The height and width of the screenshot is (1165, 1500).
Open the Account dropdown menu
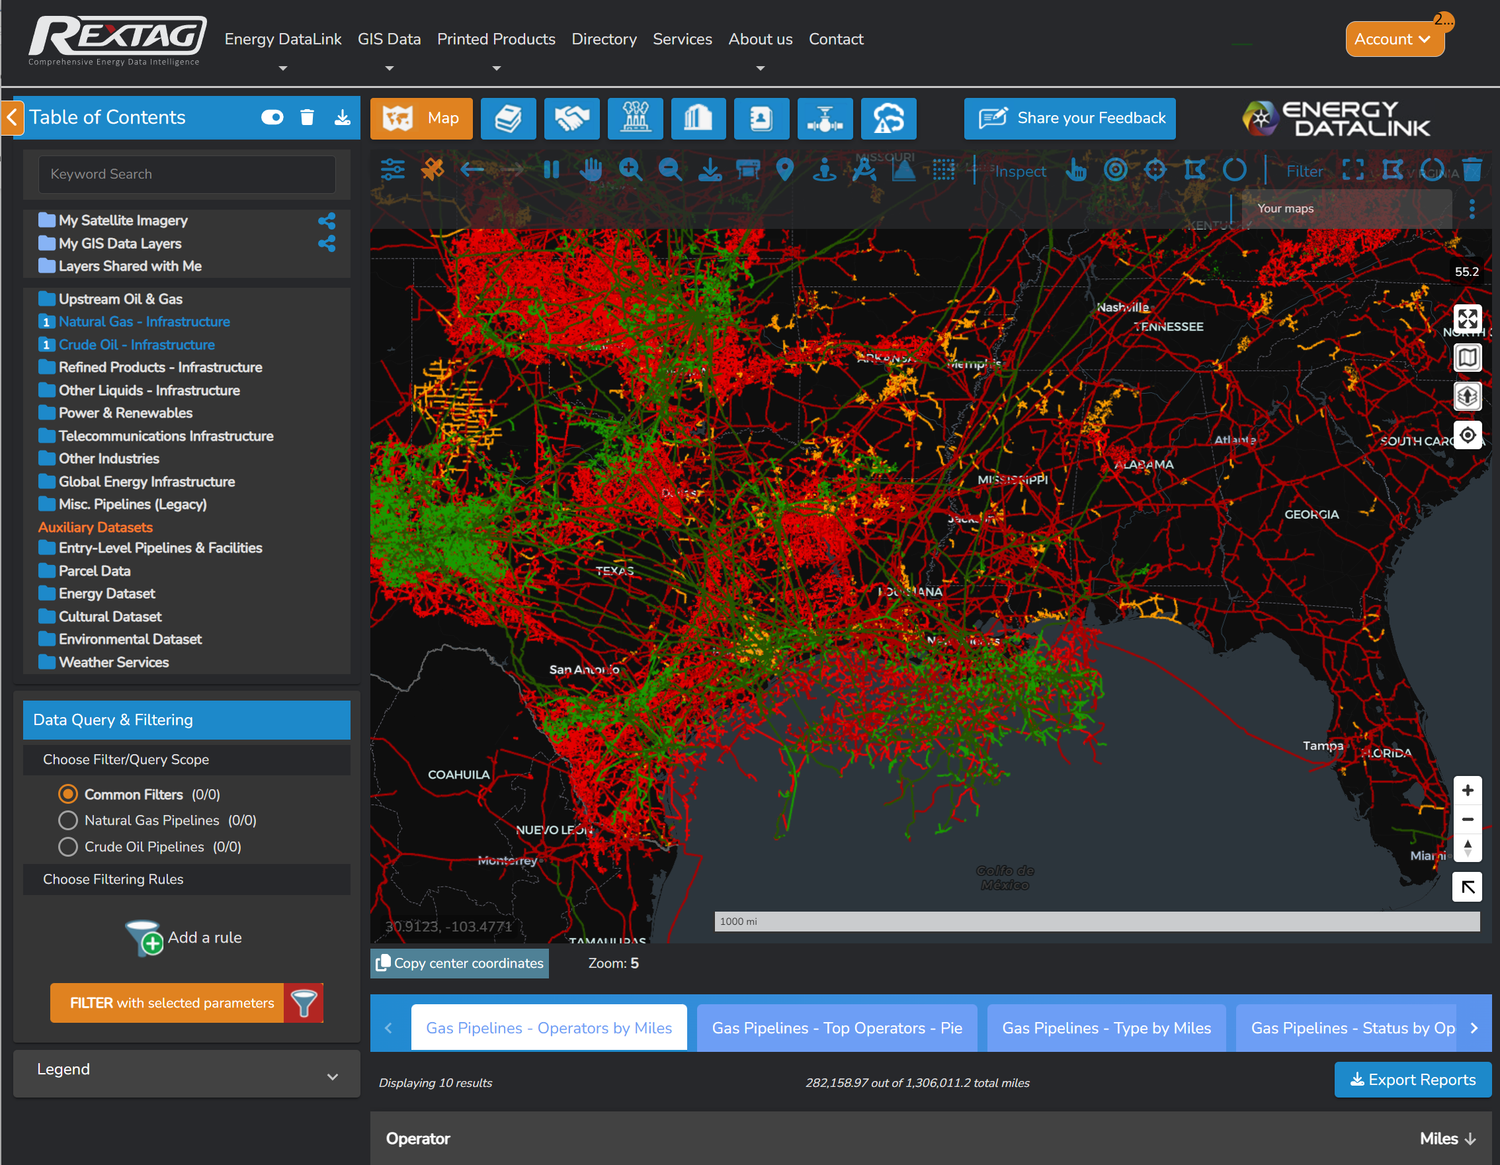click(x=1394, y=39)
